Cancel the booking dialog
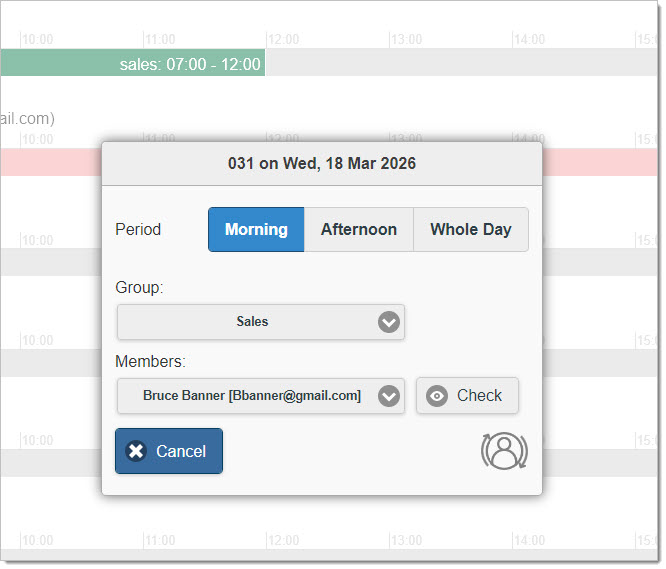 pos(169,451)
